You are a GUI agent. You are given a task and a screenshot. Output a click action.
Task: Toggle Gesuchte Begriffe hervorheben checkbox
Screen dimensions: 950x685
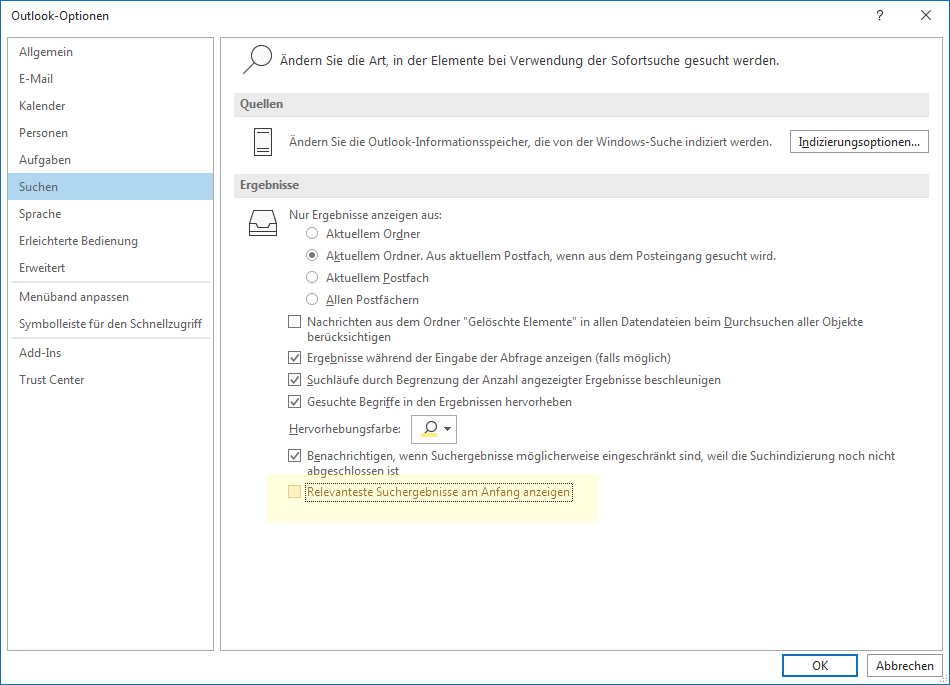pos(294,402)
